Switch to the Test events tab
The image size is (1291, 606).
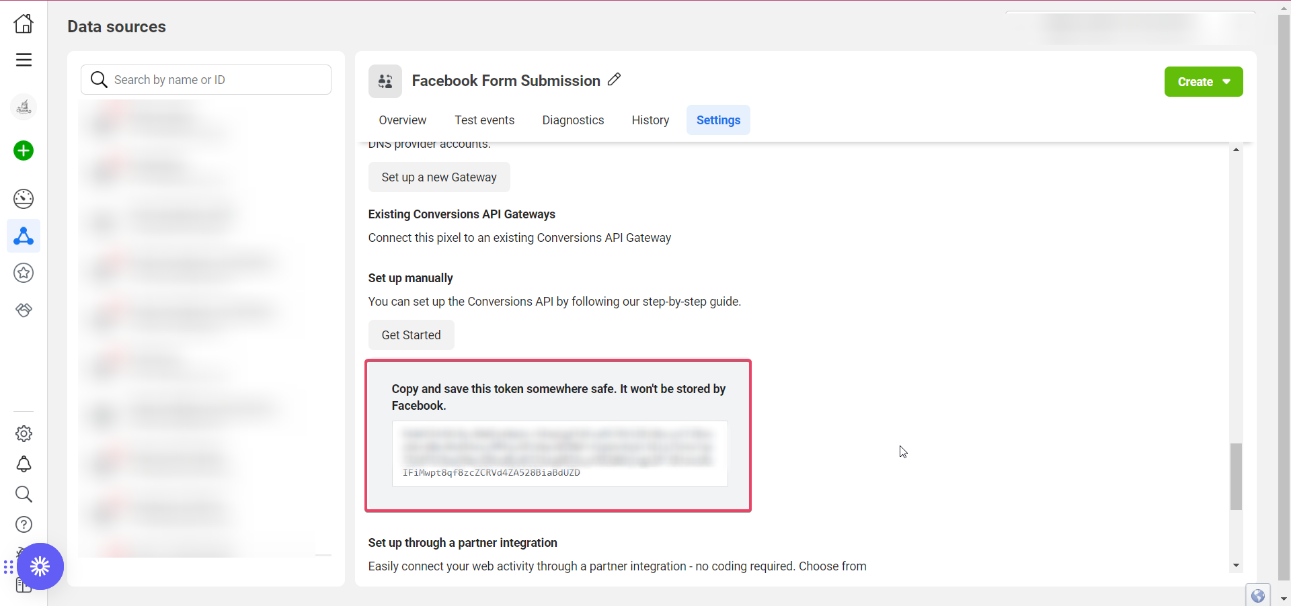[x=485, y=120]
